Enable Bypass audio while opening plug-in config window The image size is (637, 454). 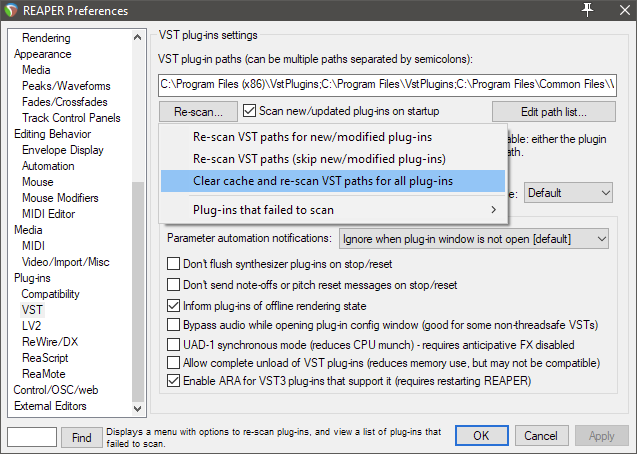173,325
